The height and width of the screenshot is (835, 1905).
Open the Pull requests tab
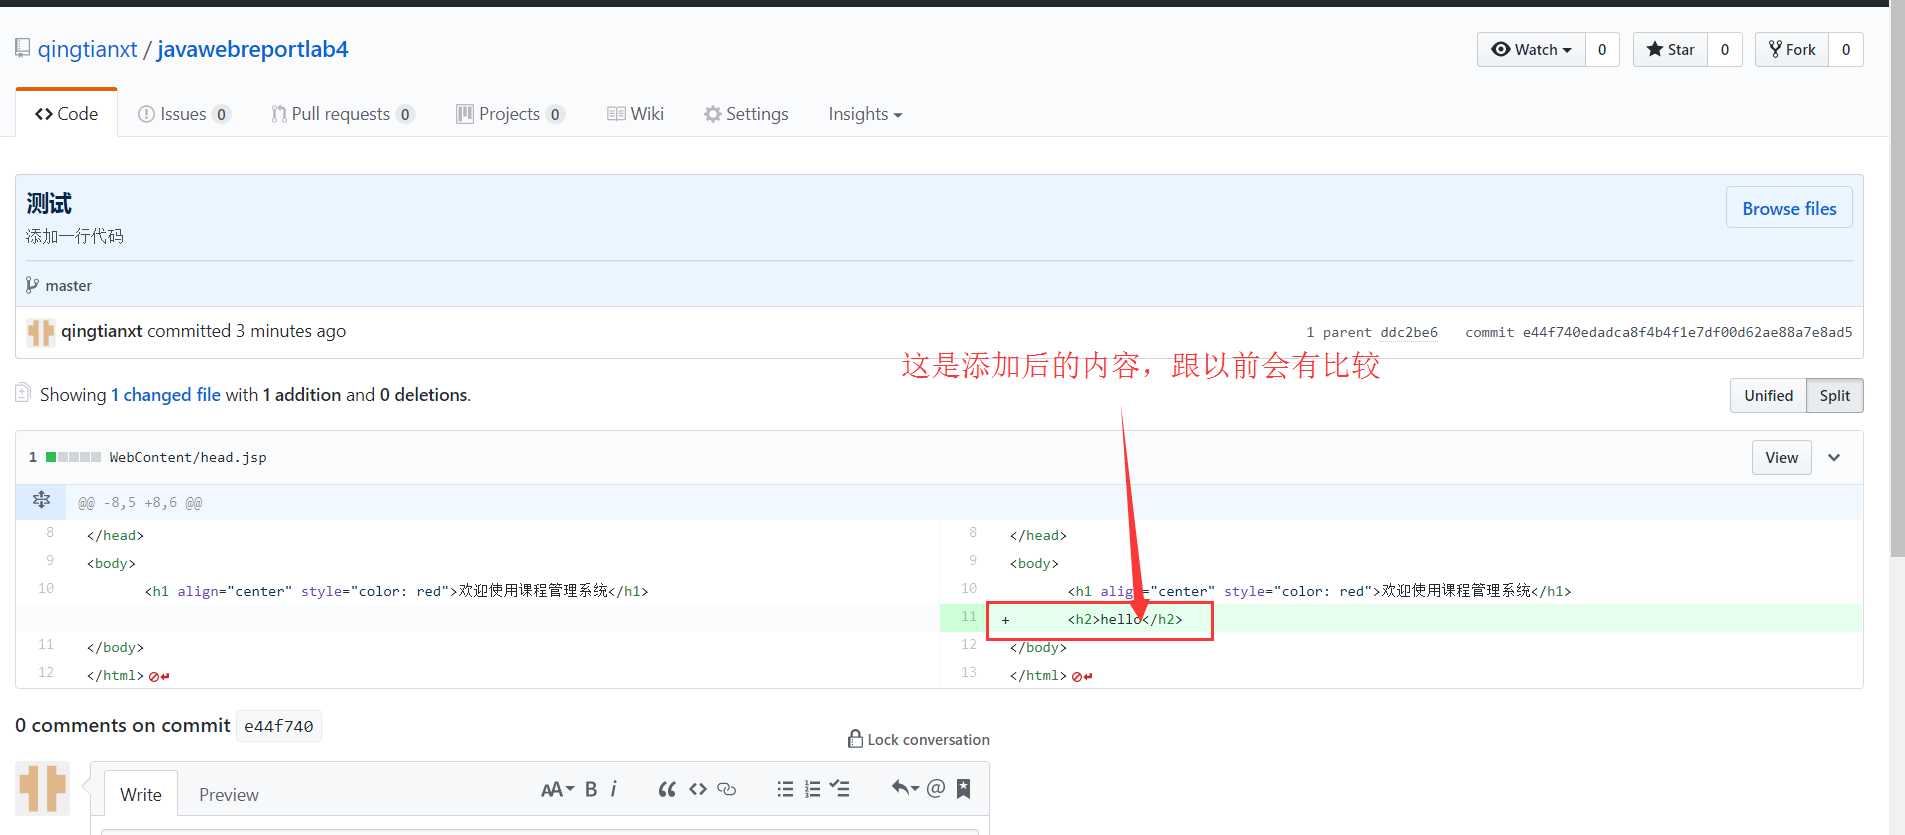(343, 114)
